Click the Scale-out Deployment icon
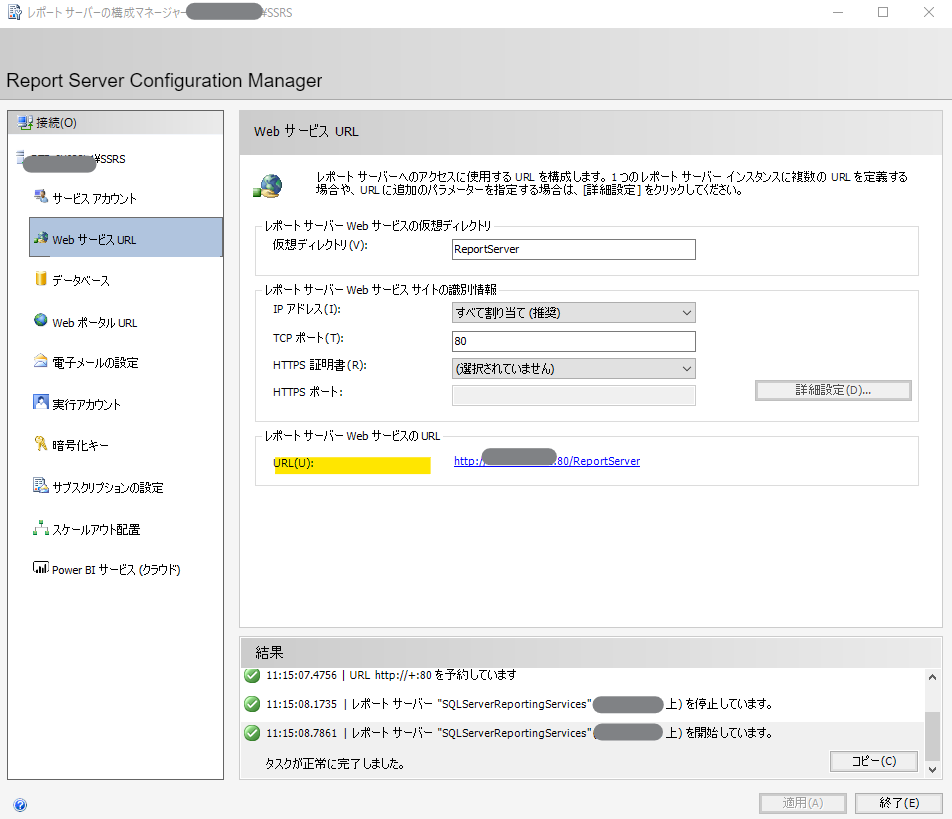 pyautogui.click(x=41, y=528)
